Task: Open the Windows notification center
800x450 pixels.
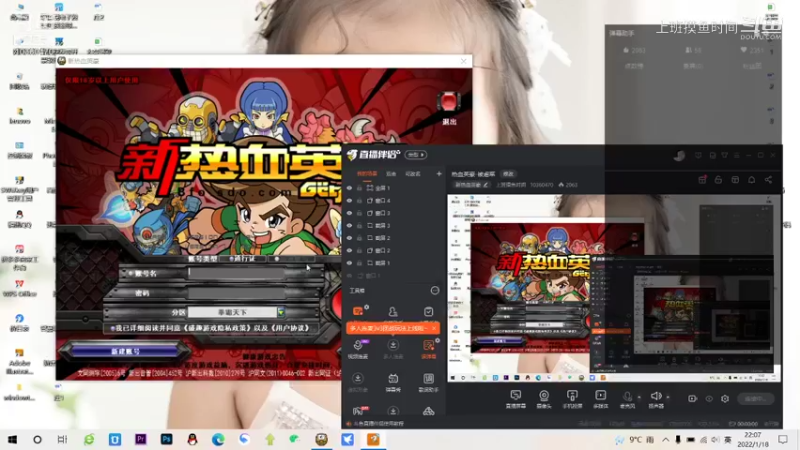Action: (x=783, y=439)
